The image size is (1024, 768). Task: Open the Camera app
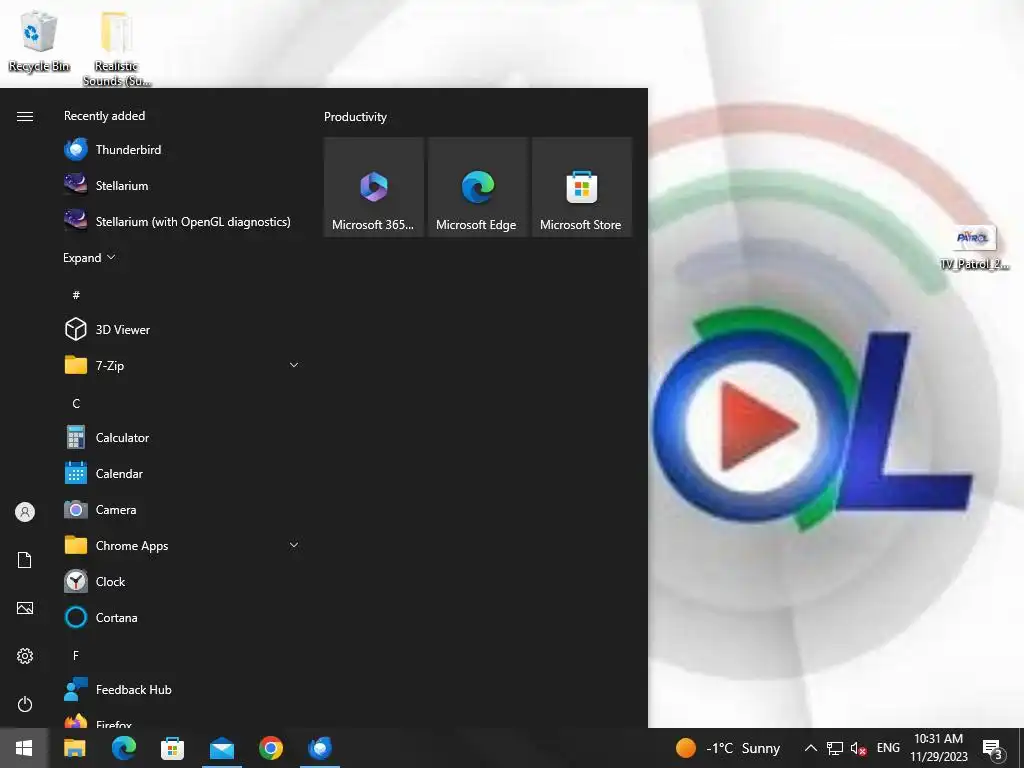pos(183,509)
